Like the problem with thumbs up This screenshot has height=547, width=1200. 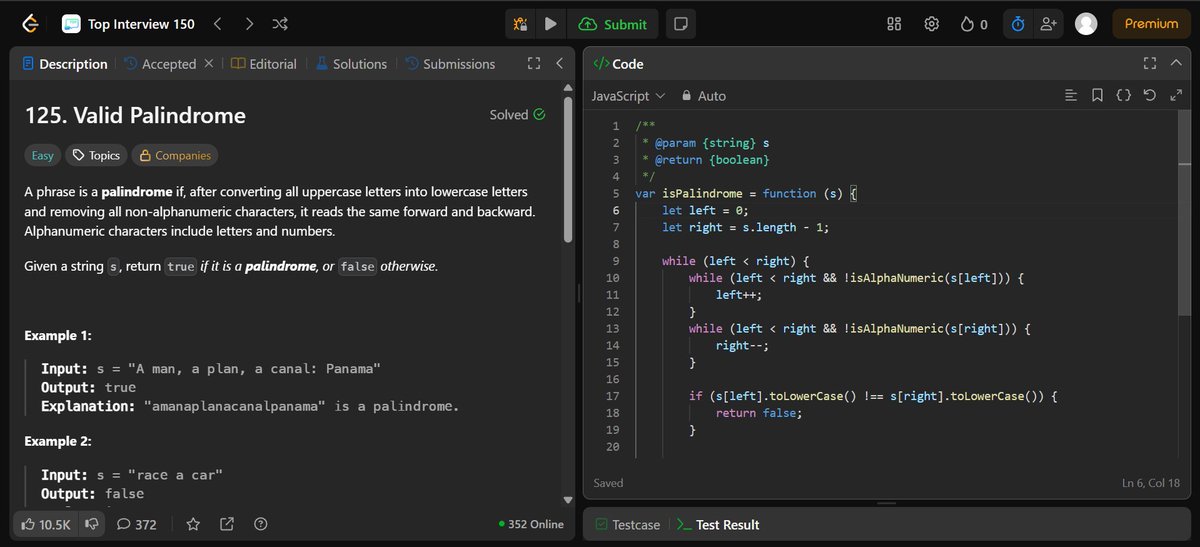point(46,524)
